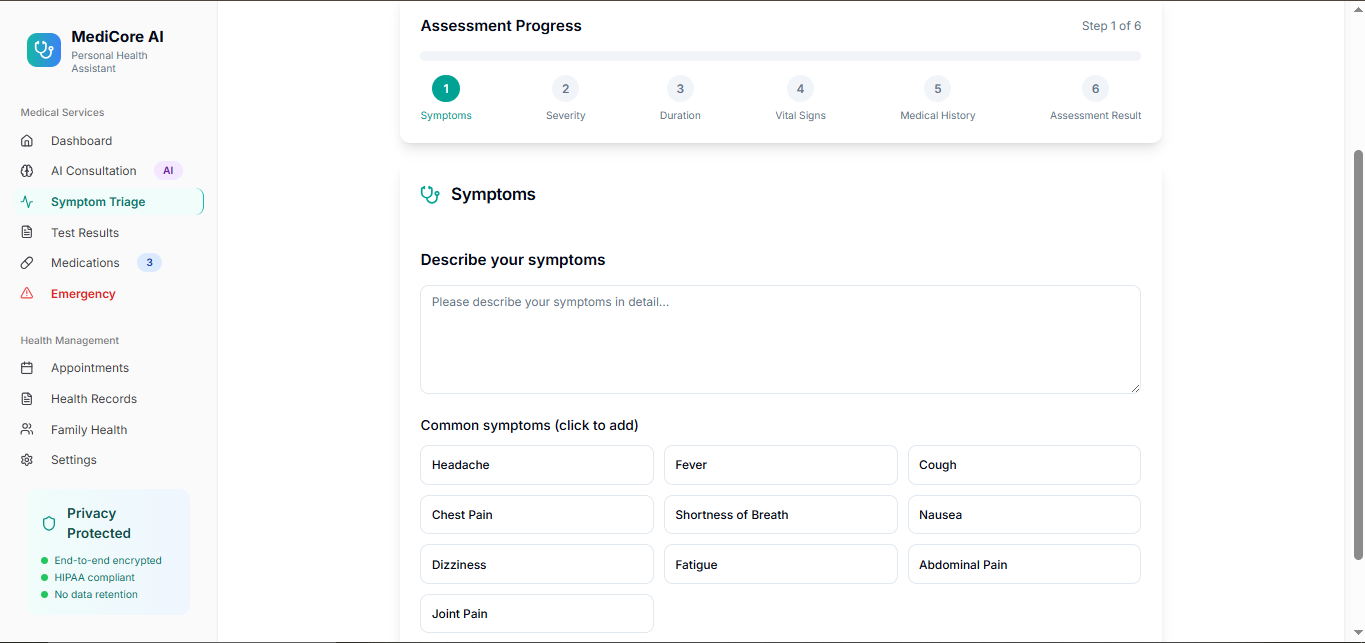Viewport: 1365px width, 643px height.
Task: Open Health Records from the sidebar
Action: [x=94, y=399]
